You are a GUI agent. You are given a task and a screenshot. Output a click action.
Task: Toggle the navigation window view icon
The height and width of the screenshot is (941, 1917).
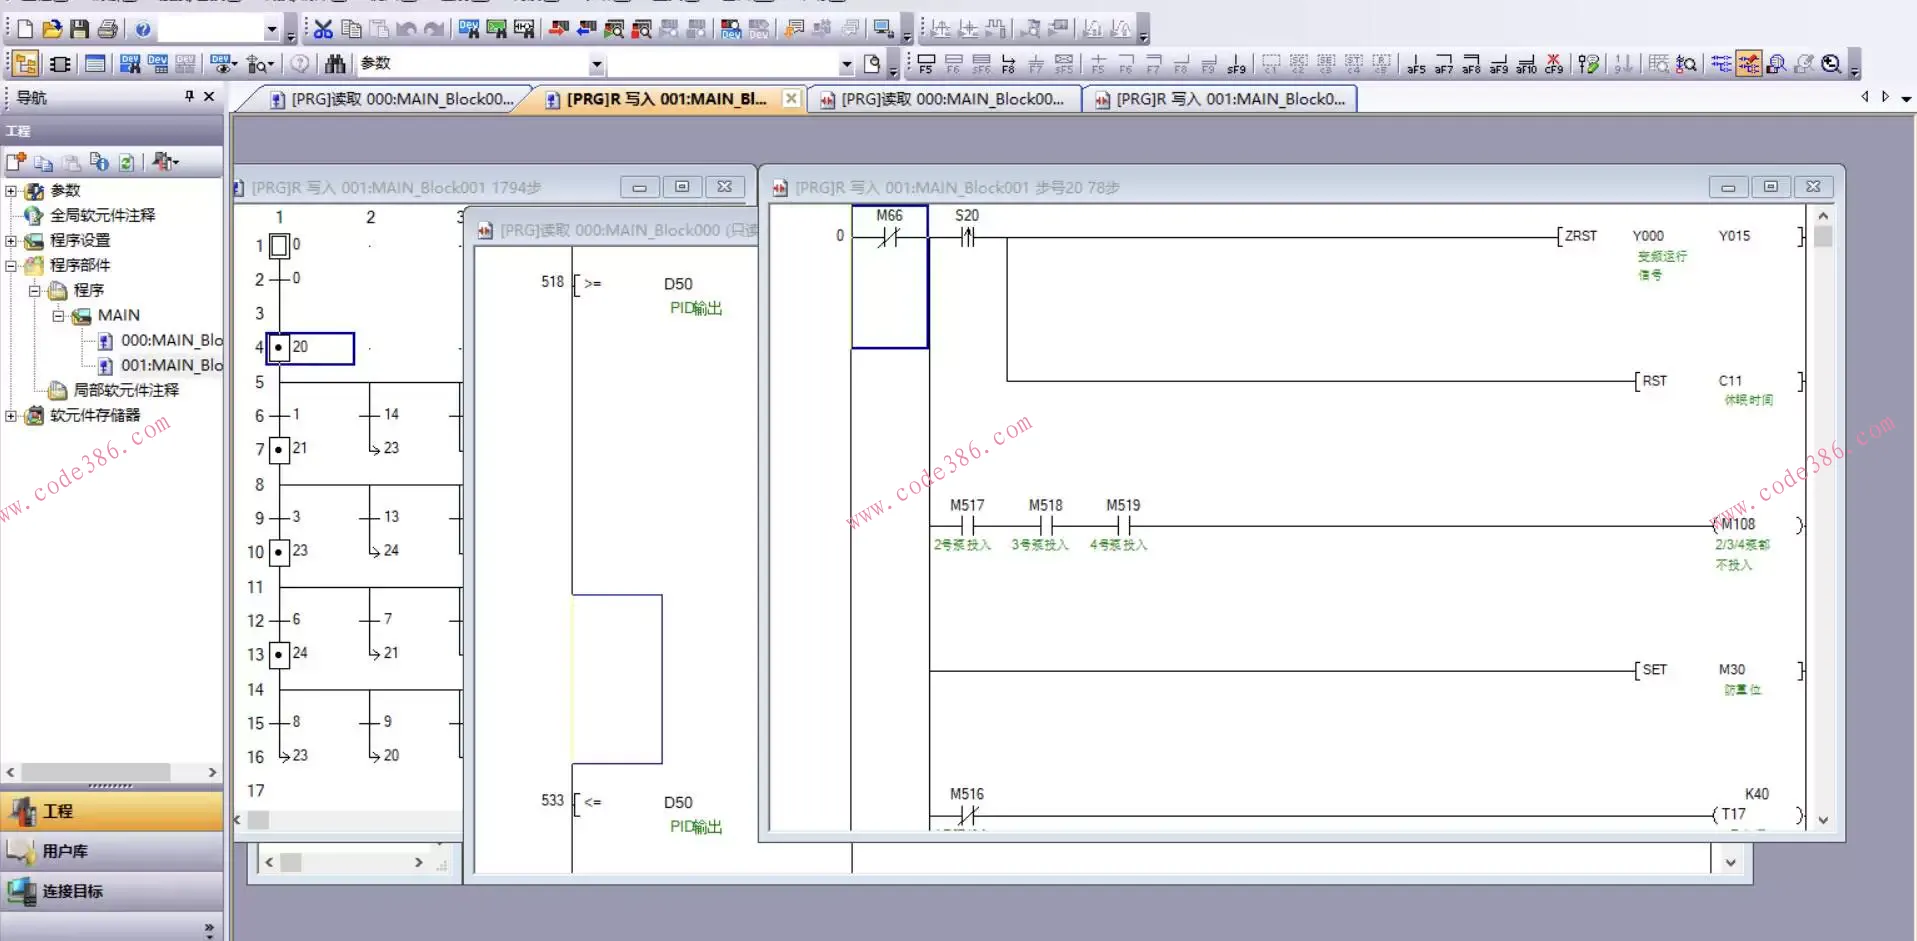pyautogui.click(x=26, y=64)
